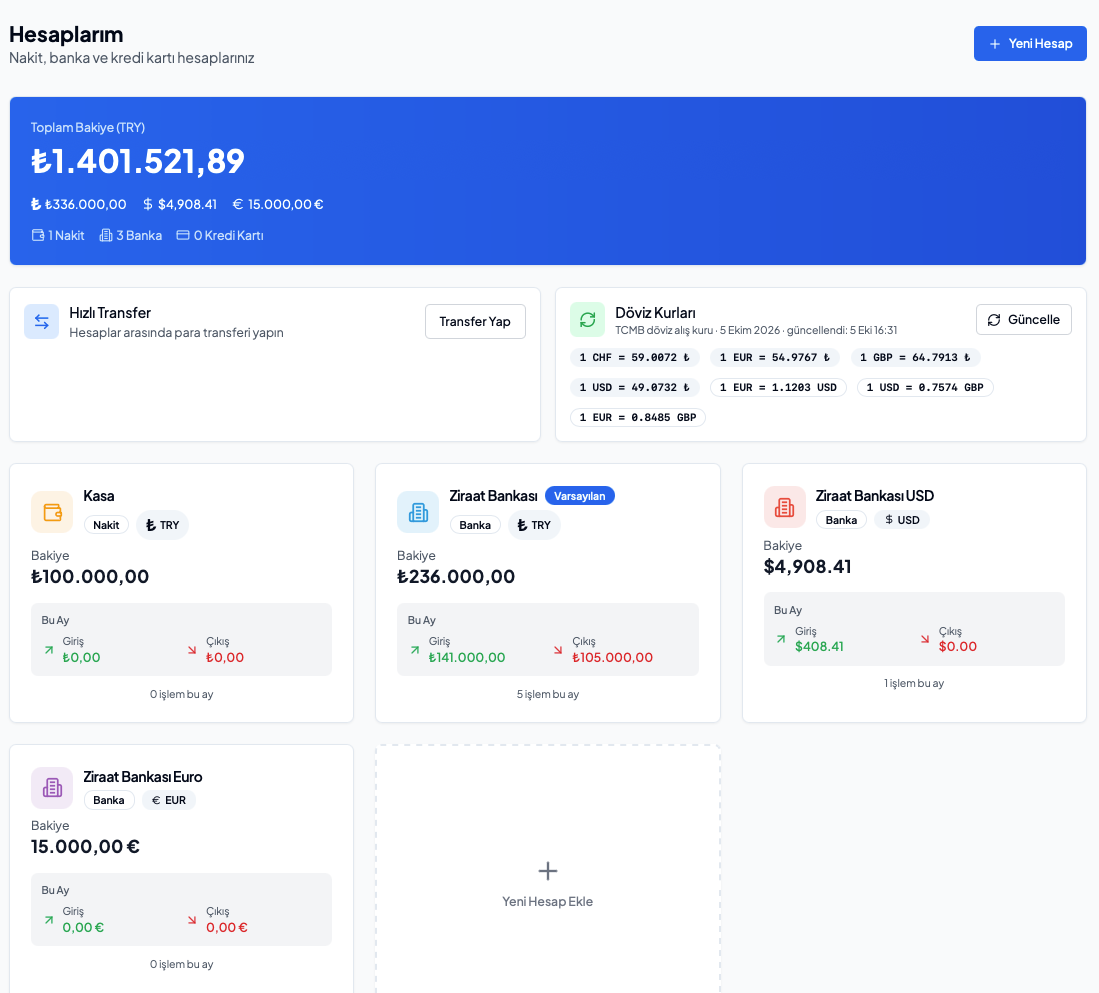The width and height of the screenshot is (1099, 993).
Task: Click the USD currency tag
Action: point(902,520)
